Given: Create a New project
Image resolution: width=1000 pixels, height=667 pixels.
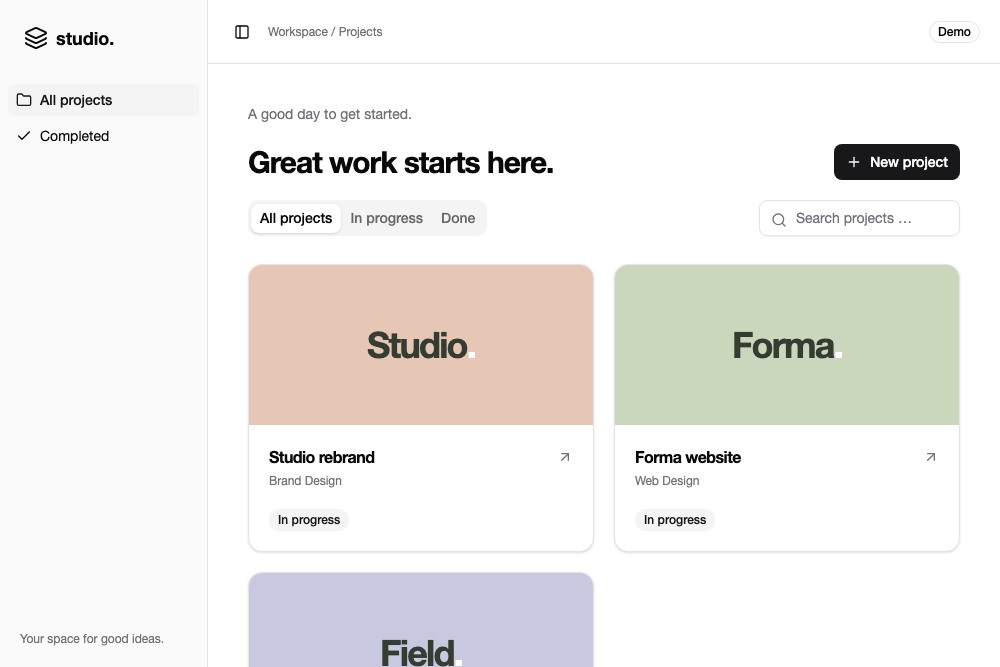Looking at the screenshot, I should (x=897, y=162).
